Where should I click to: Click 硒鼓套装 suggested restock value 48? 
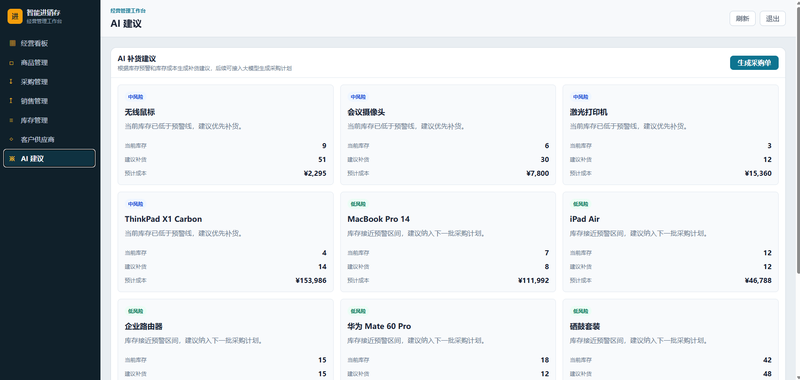767,374
